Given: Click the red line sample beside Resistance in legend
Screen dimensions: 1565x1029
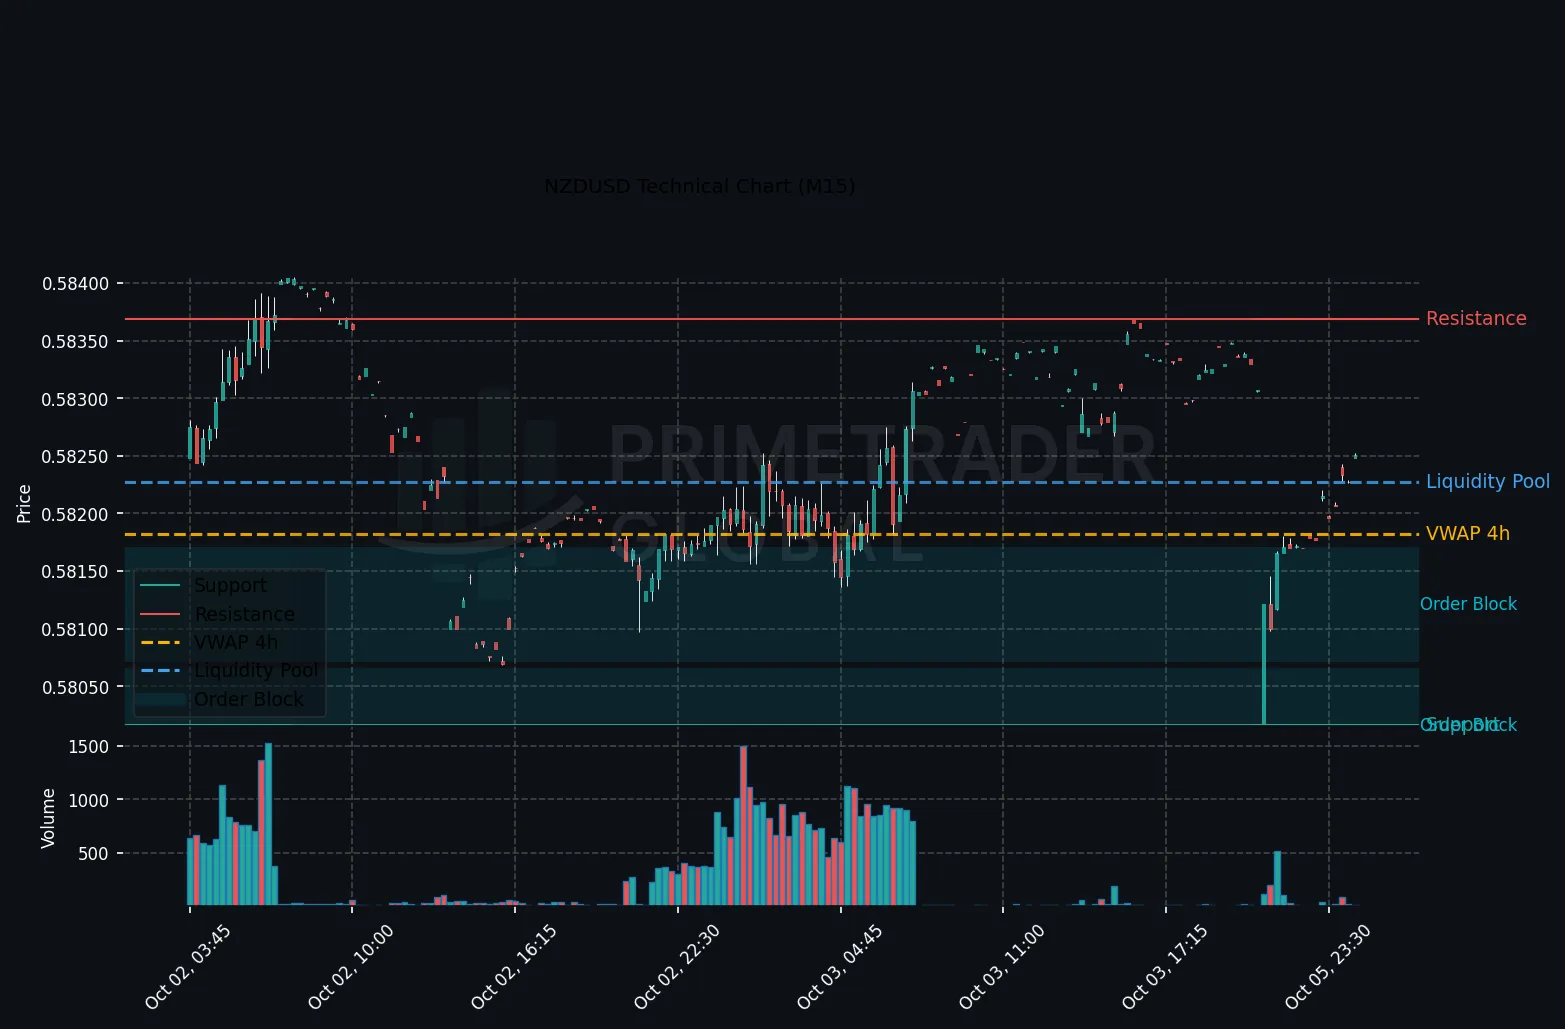Looking at the screenshot, I should click(x=160, y=615).
